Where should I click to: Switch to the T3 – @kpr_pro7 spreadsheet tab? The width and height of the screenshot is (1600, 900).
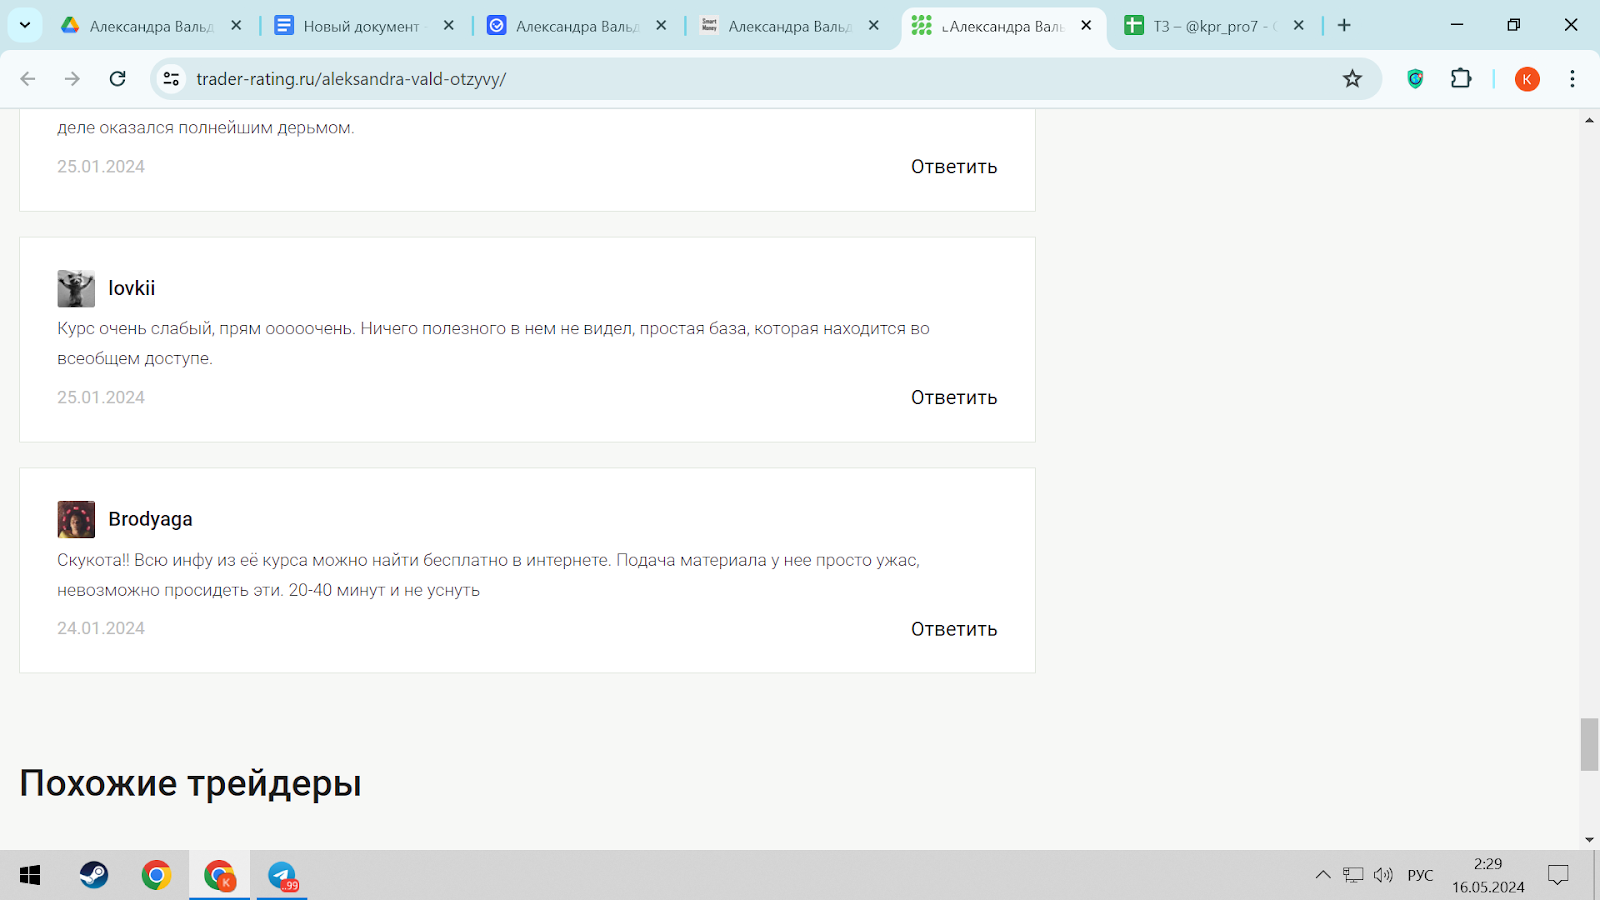[1202, 26]
